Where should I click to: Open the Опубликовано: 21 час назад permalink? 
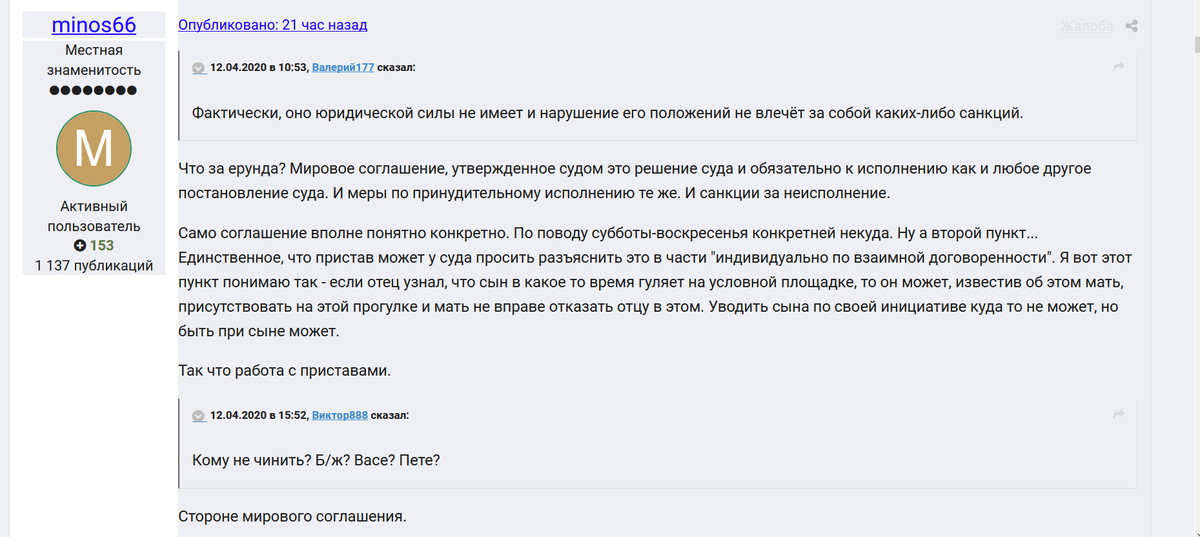pos(273,25)
